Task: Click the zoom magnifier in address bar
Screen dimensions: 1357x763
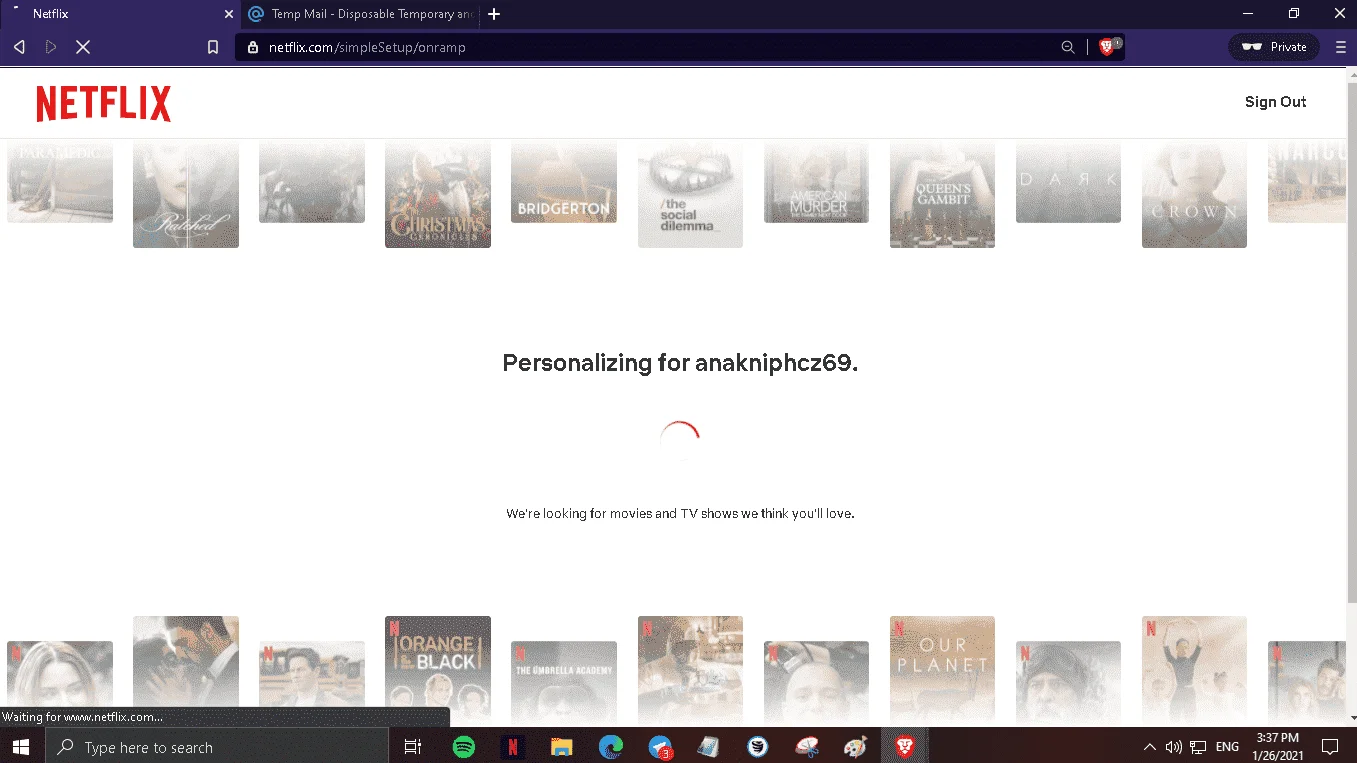Action: [x=1068, y=47]
